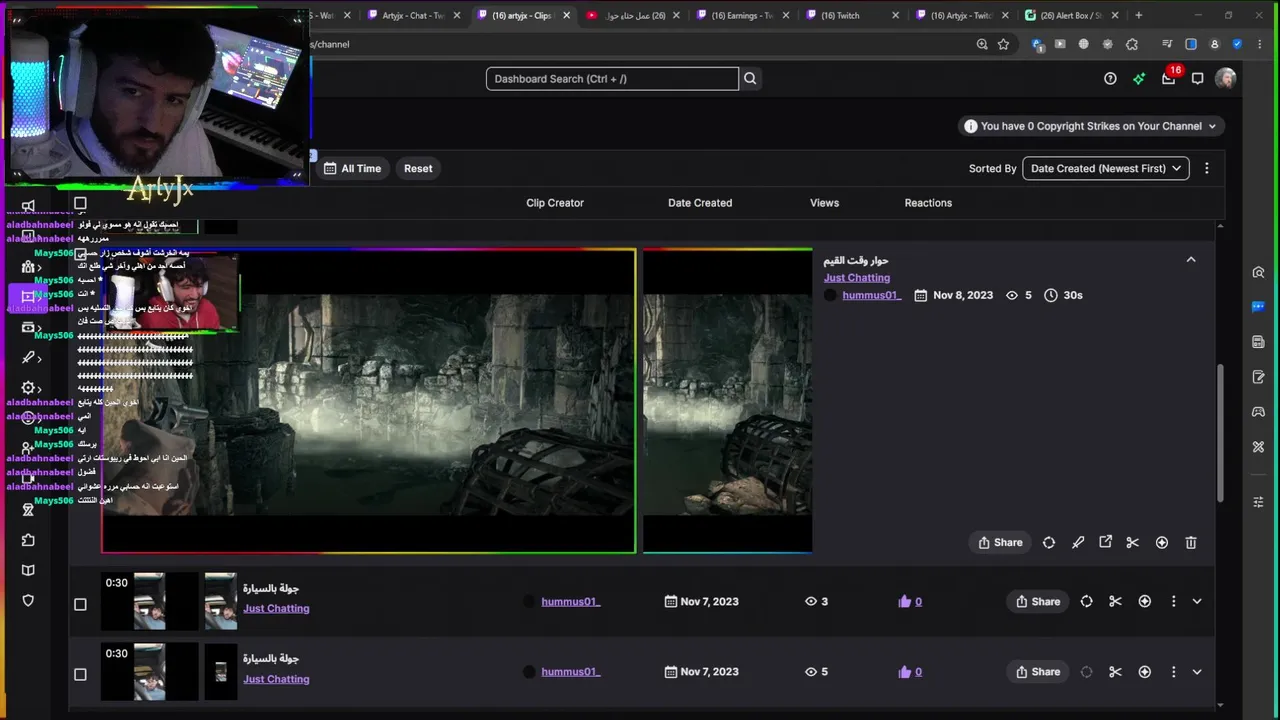Click the narrower second clip preview
The width and height of the screenshot is (1280, 720).
click(727, 401)
